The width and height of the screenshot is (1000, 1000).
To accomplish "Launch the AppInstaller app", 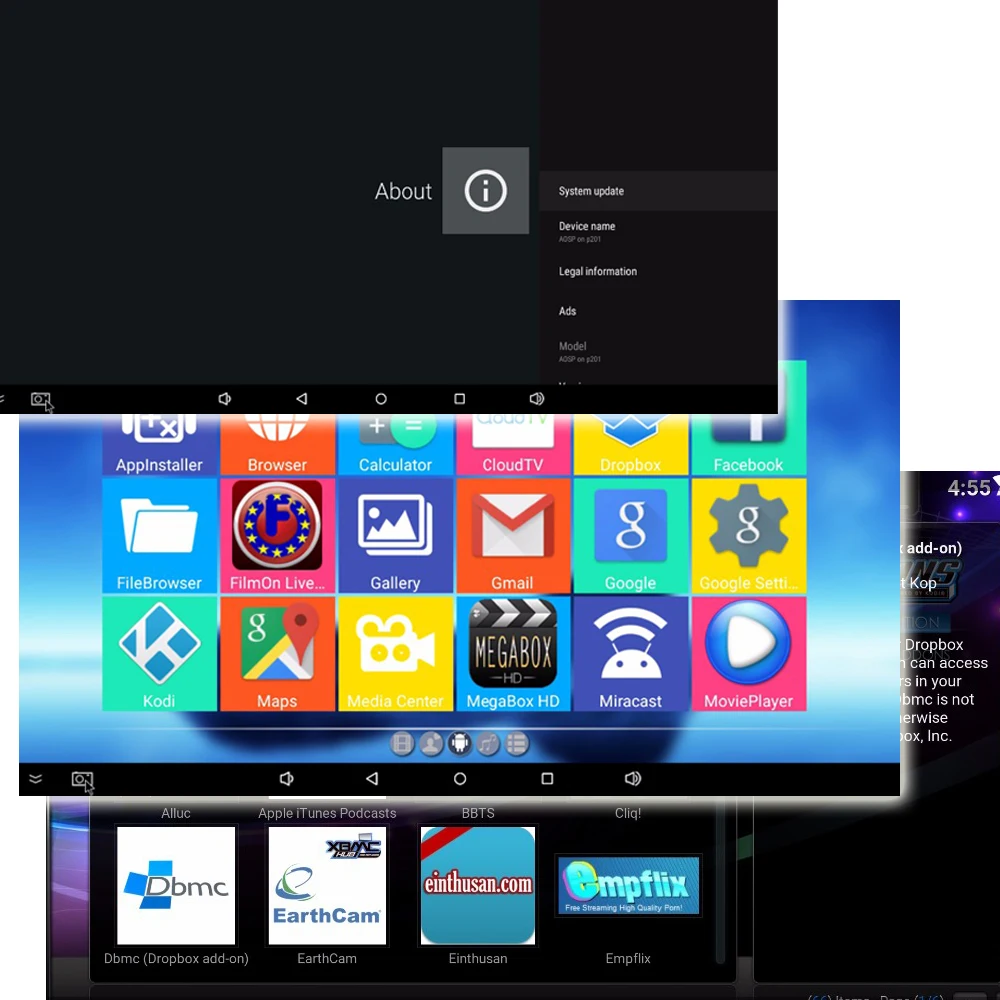I will (159, 445).
